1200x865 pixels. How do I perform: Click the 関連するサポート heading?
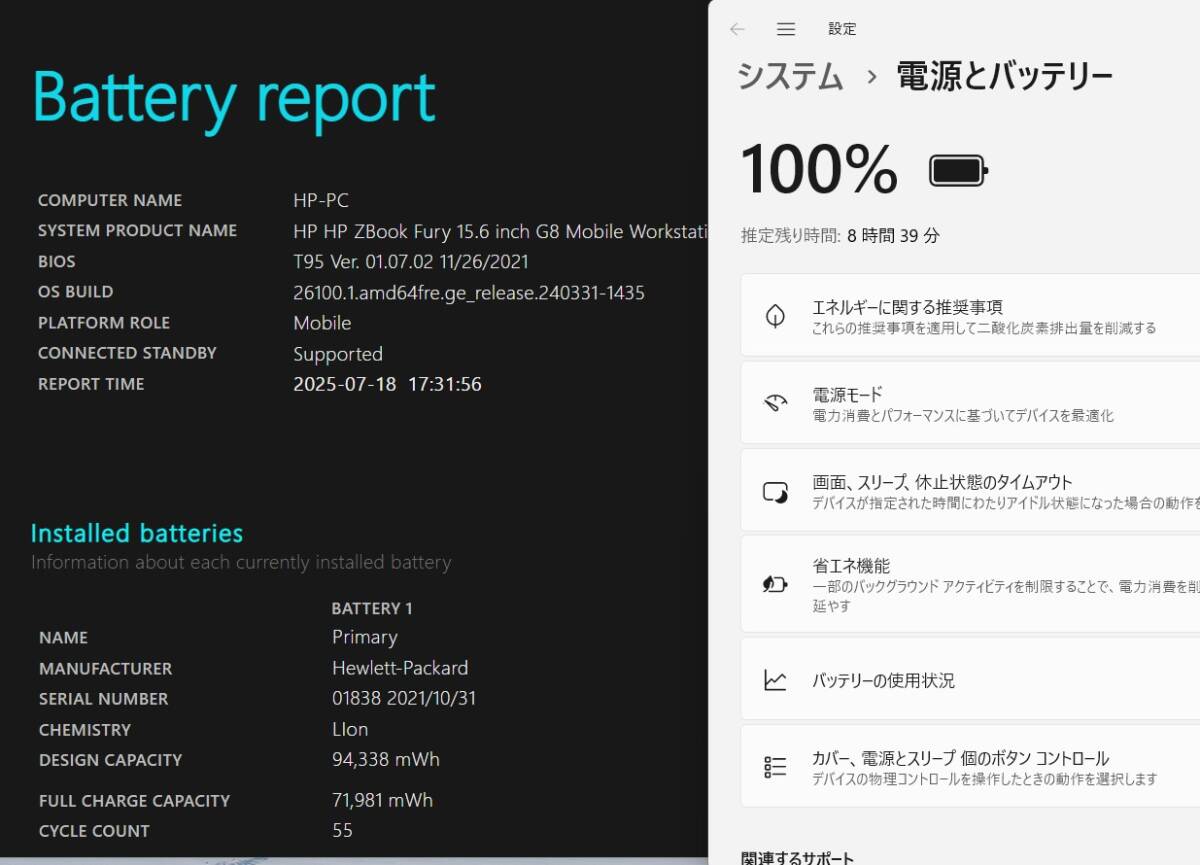tap(798, 858)
